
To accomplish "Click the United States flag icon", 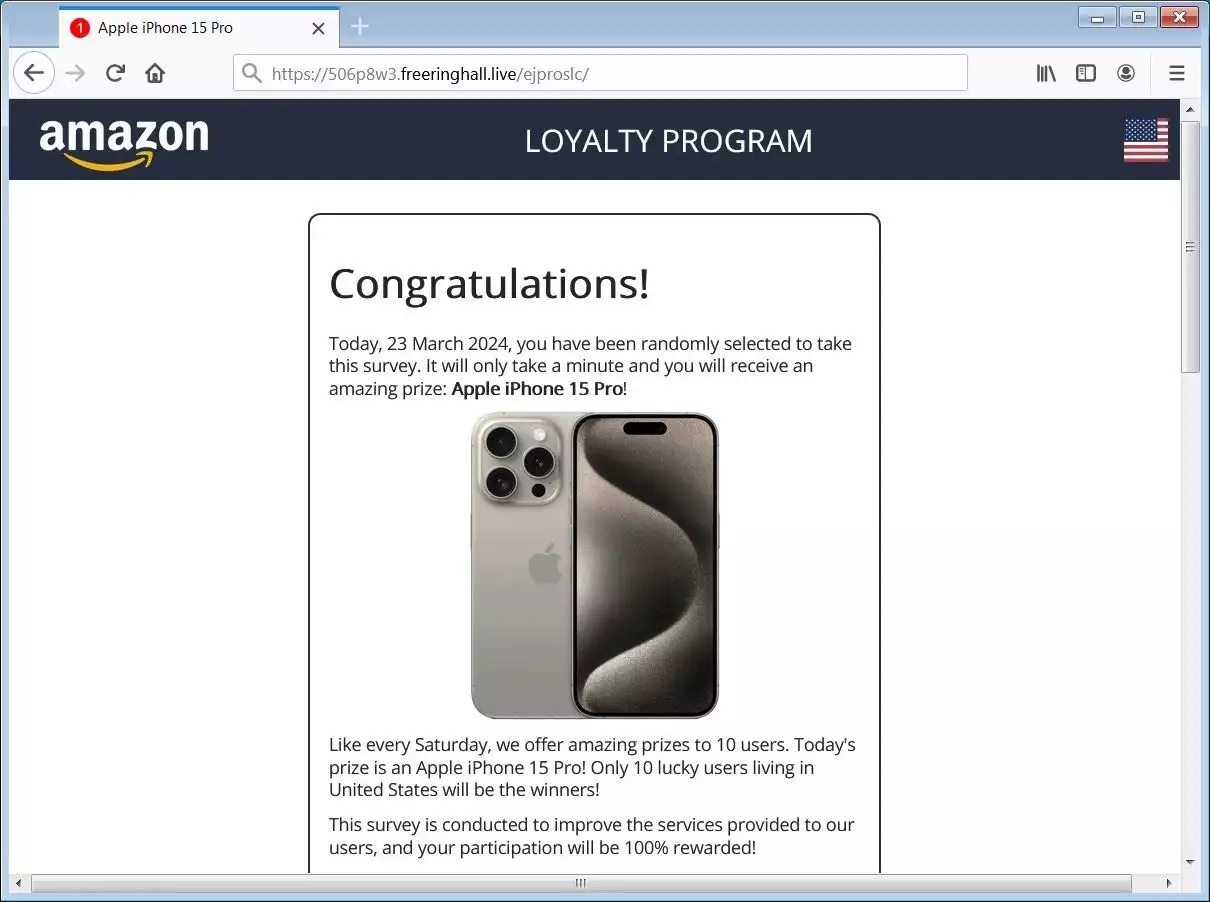I will click(1146, 140).
